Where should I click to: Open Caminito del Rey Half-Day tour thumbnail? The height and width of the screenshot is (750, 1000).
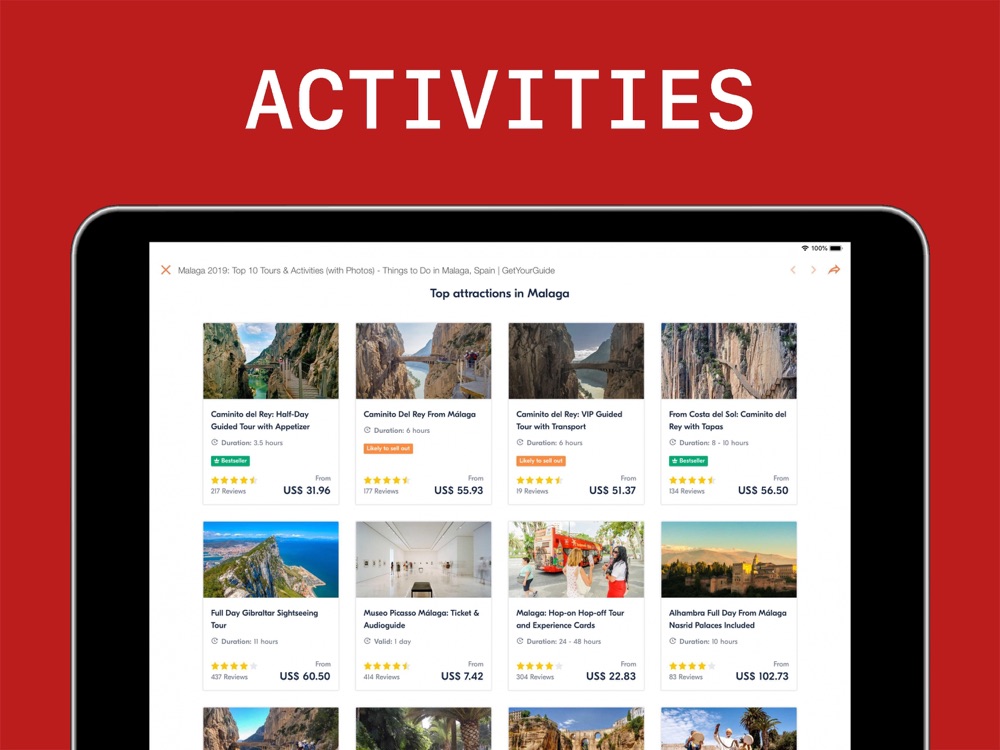pyautogui.click(x=270, y=361)
